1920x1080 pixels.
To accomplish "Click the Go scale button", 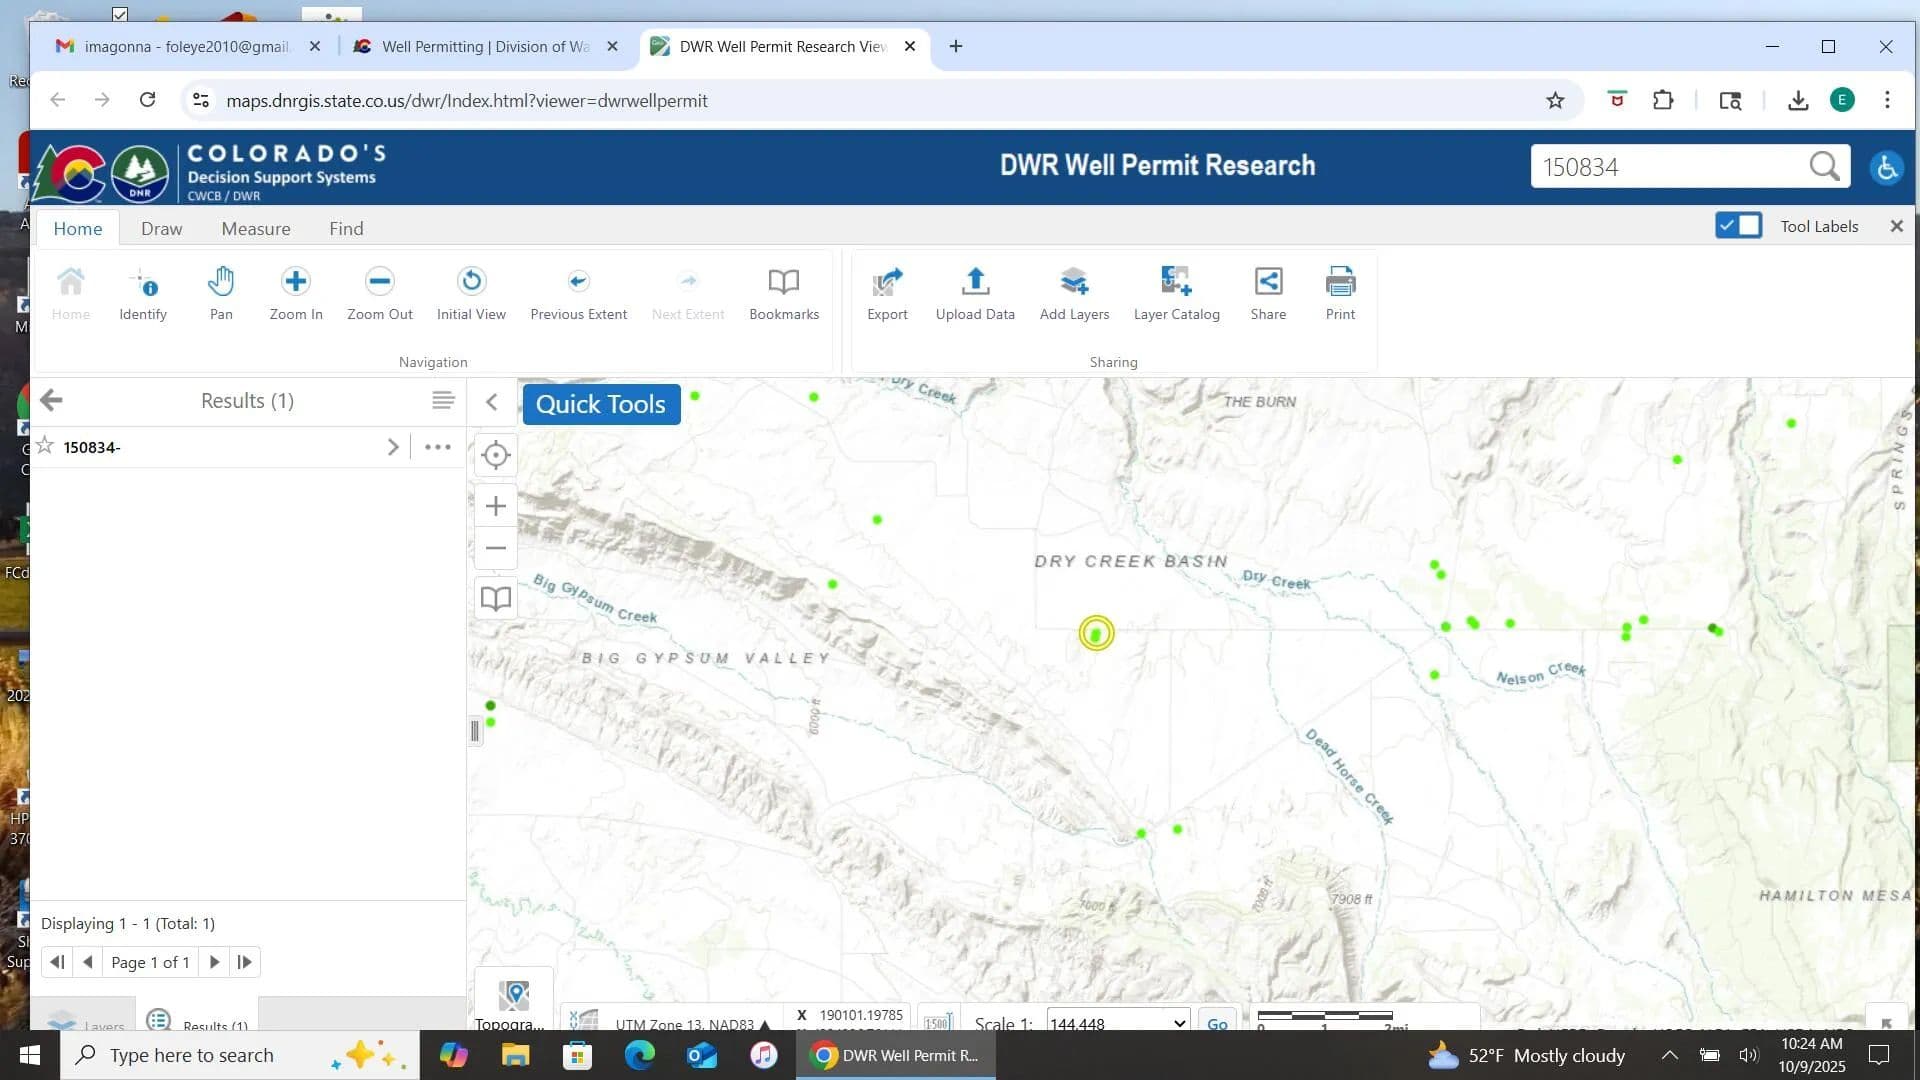I will 1217,1023.
